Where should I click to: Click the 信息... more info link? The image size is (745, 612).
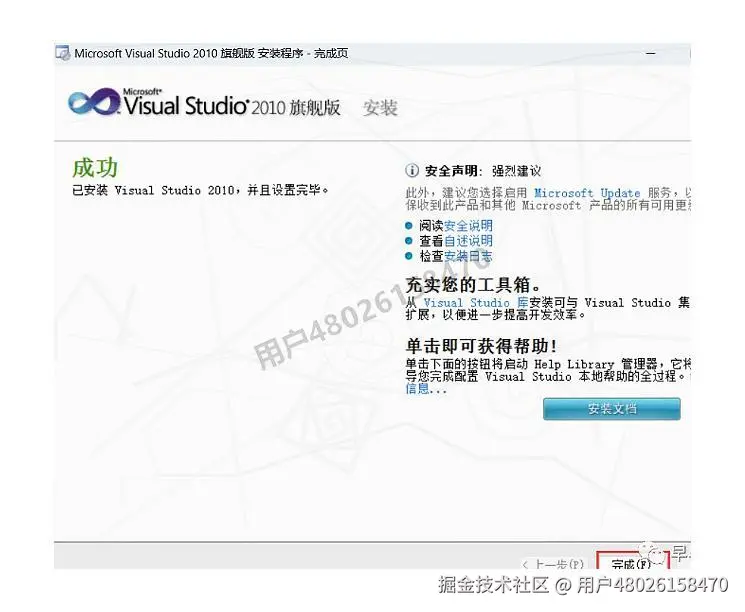[426, 389]
